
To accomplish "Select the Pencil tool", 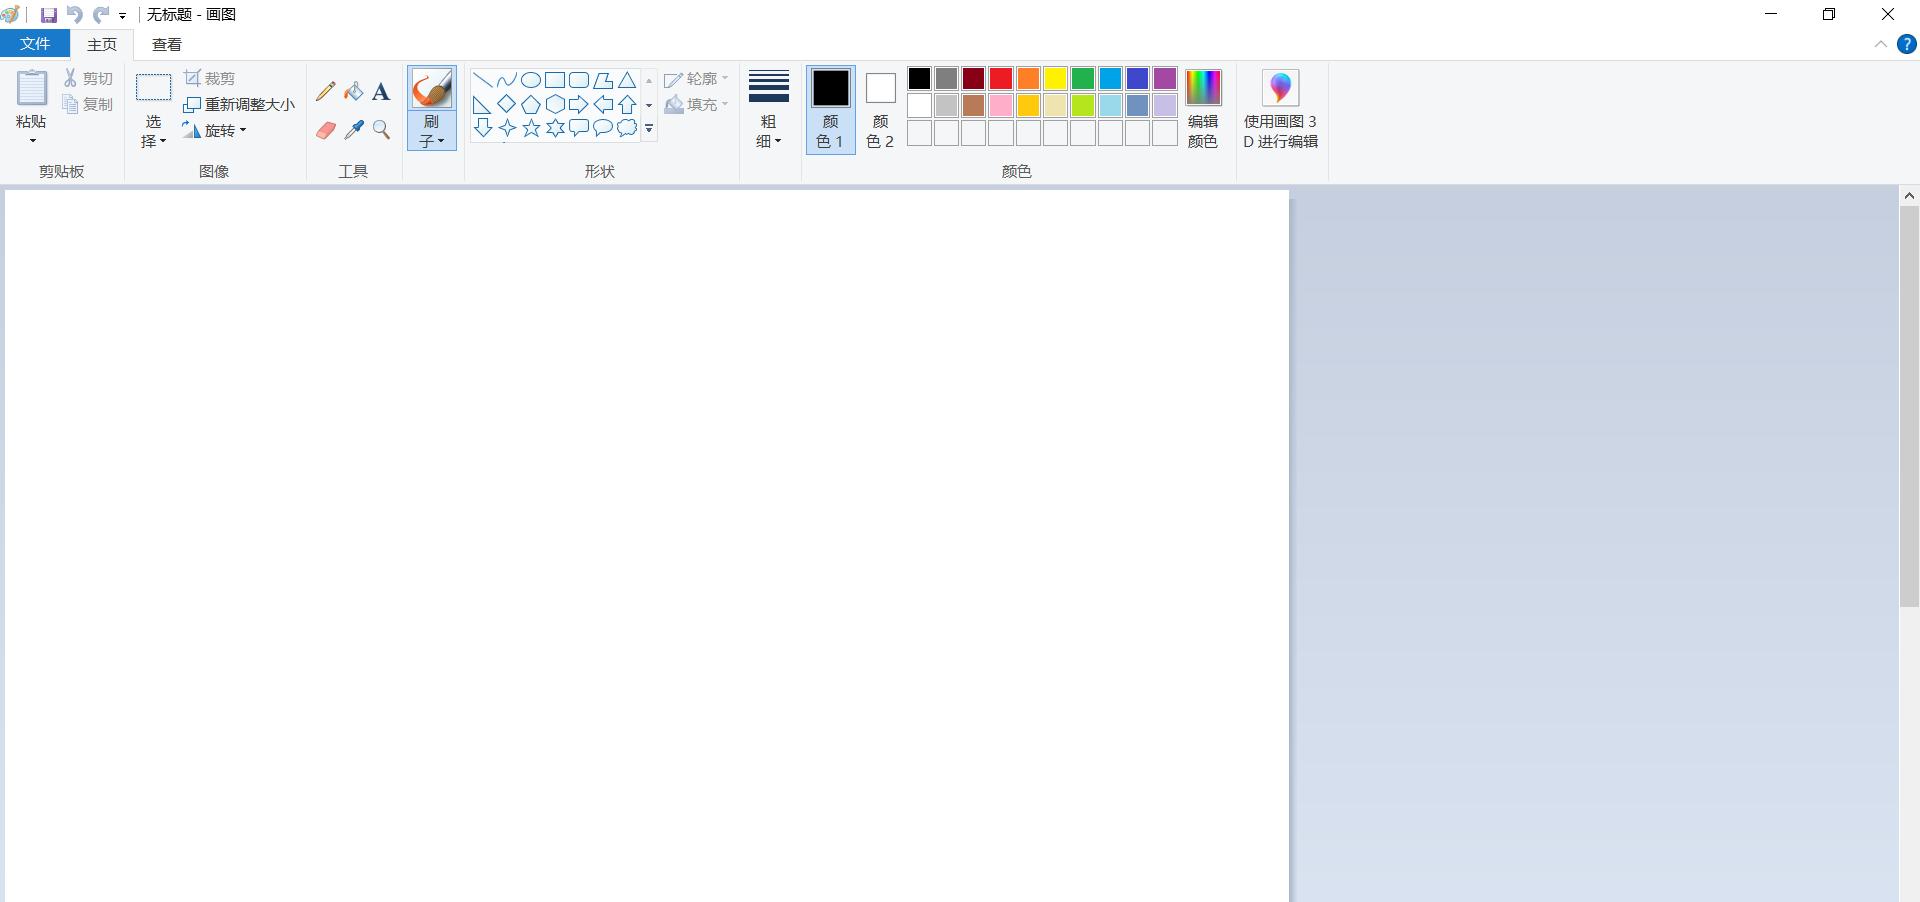I will [x=325, y=91].
